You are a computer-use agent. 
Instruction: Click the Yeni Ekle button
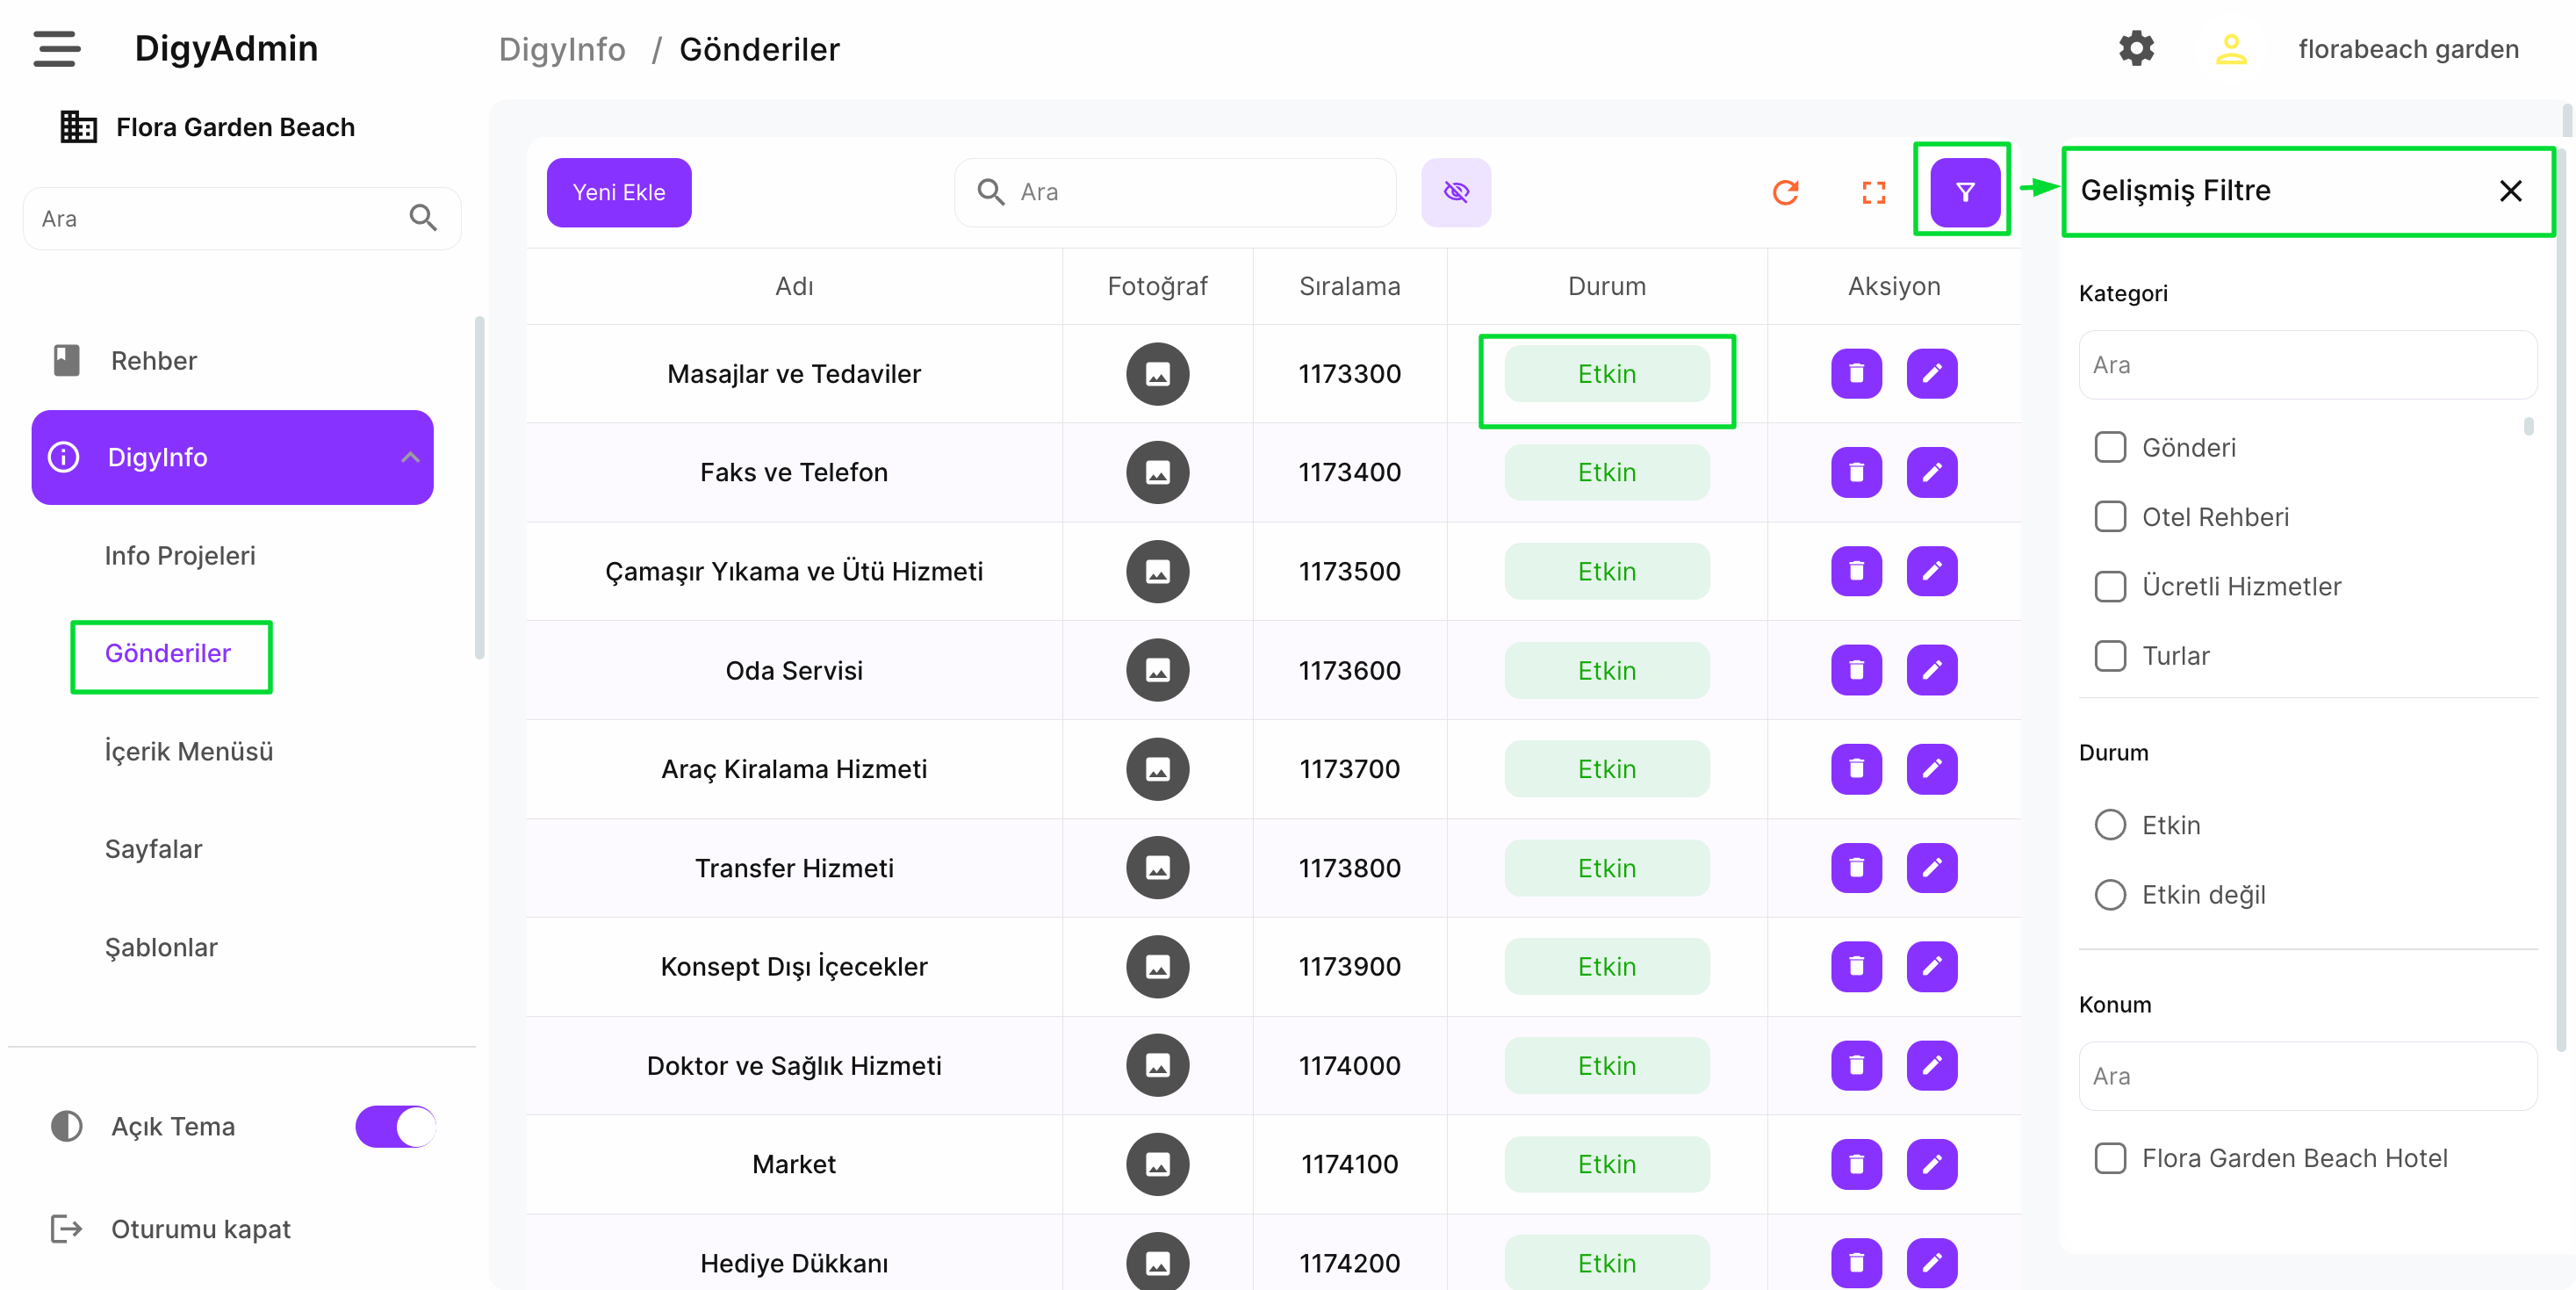point(618,192)
